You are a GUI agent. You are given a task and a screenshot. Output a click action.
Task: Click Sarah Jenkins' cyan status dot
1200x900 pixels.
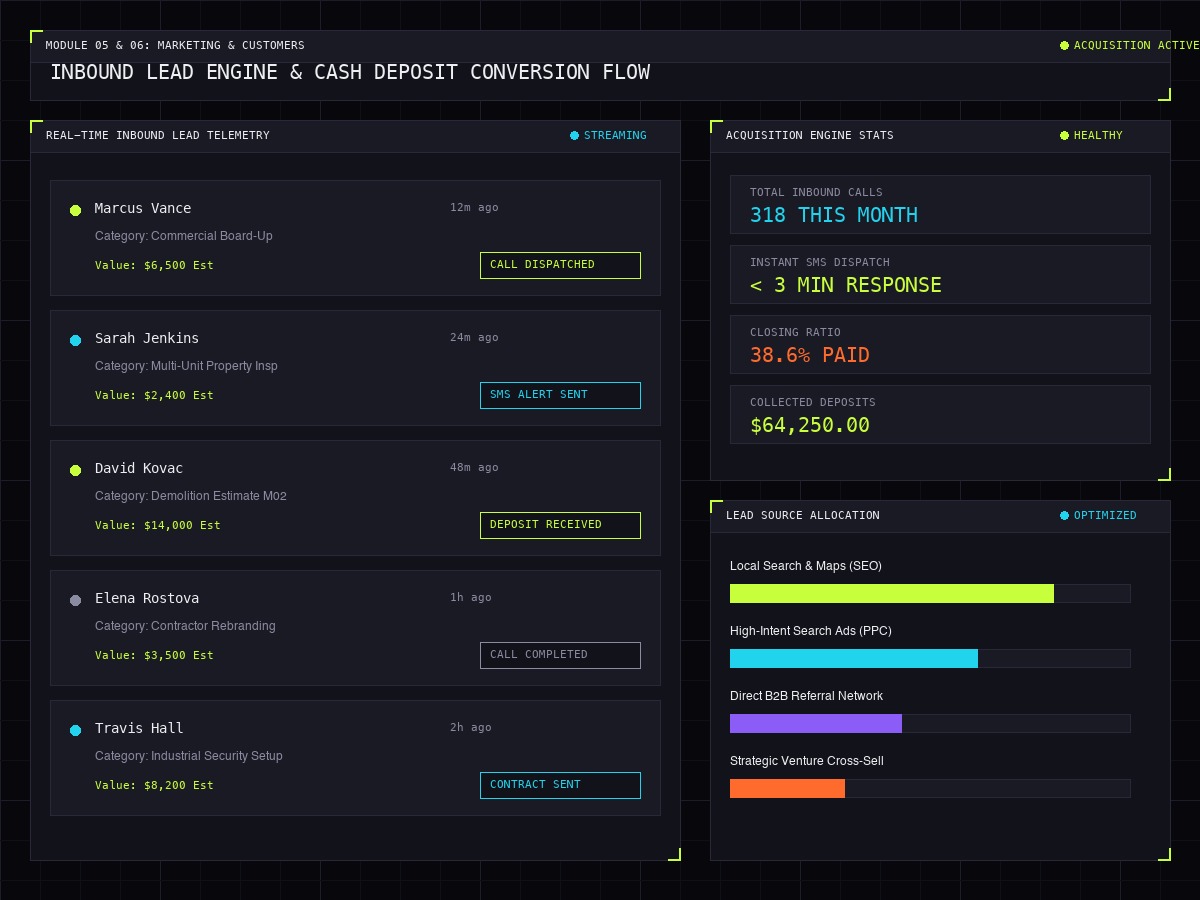click(x=75, y=340)
